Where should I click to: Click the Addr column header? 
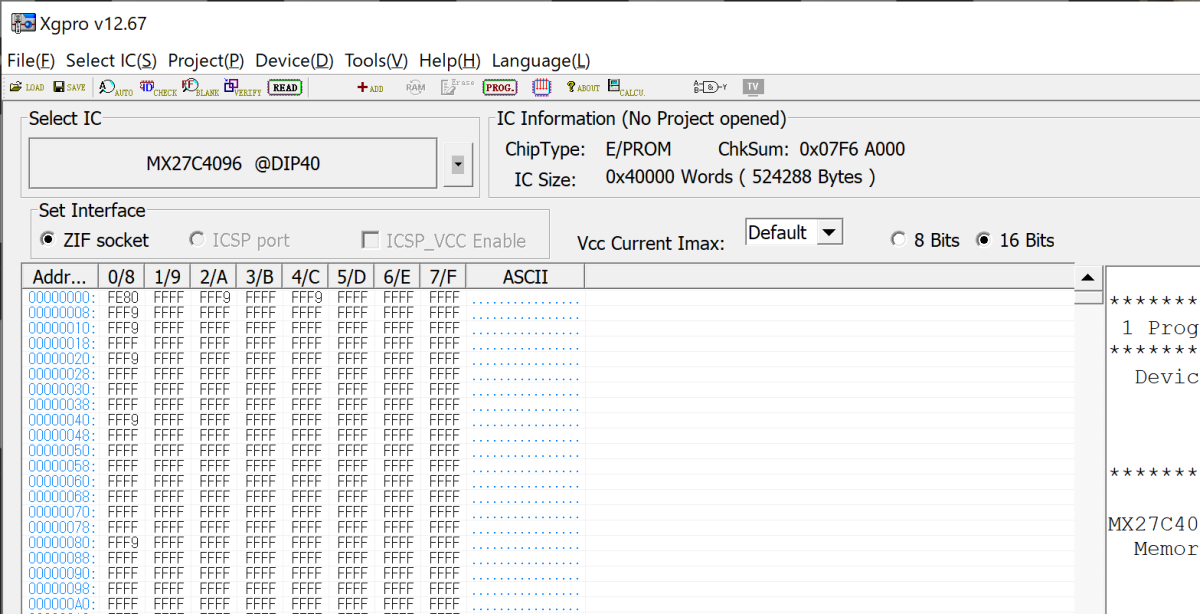tap(60, 276)
